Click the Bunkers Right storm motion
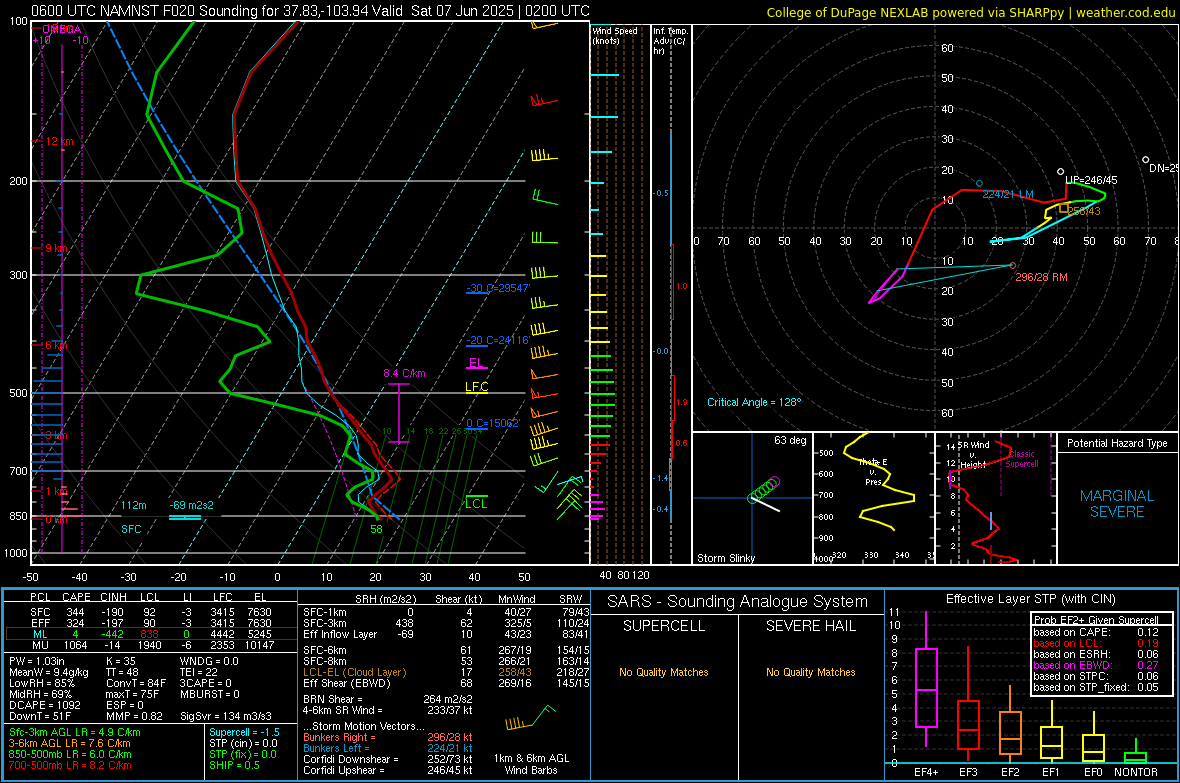Viewport: 1180px width, 783px height. (388, 737)
